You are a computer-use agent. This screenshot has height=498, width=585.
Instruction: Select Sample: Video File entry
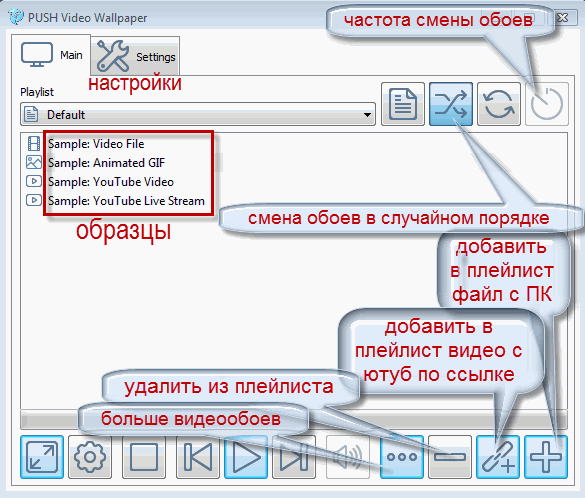(x=96, y=144)
